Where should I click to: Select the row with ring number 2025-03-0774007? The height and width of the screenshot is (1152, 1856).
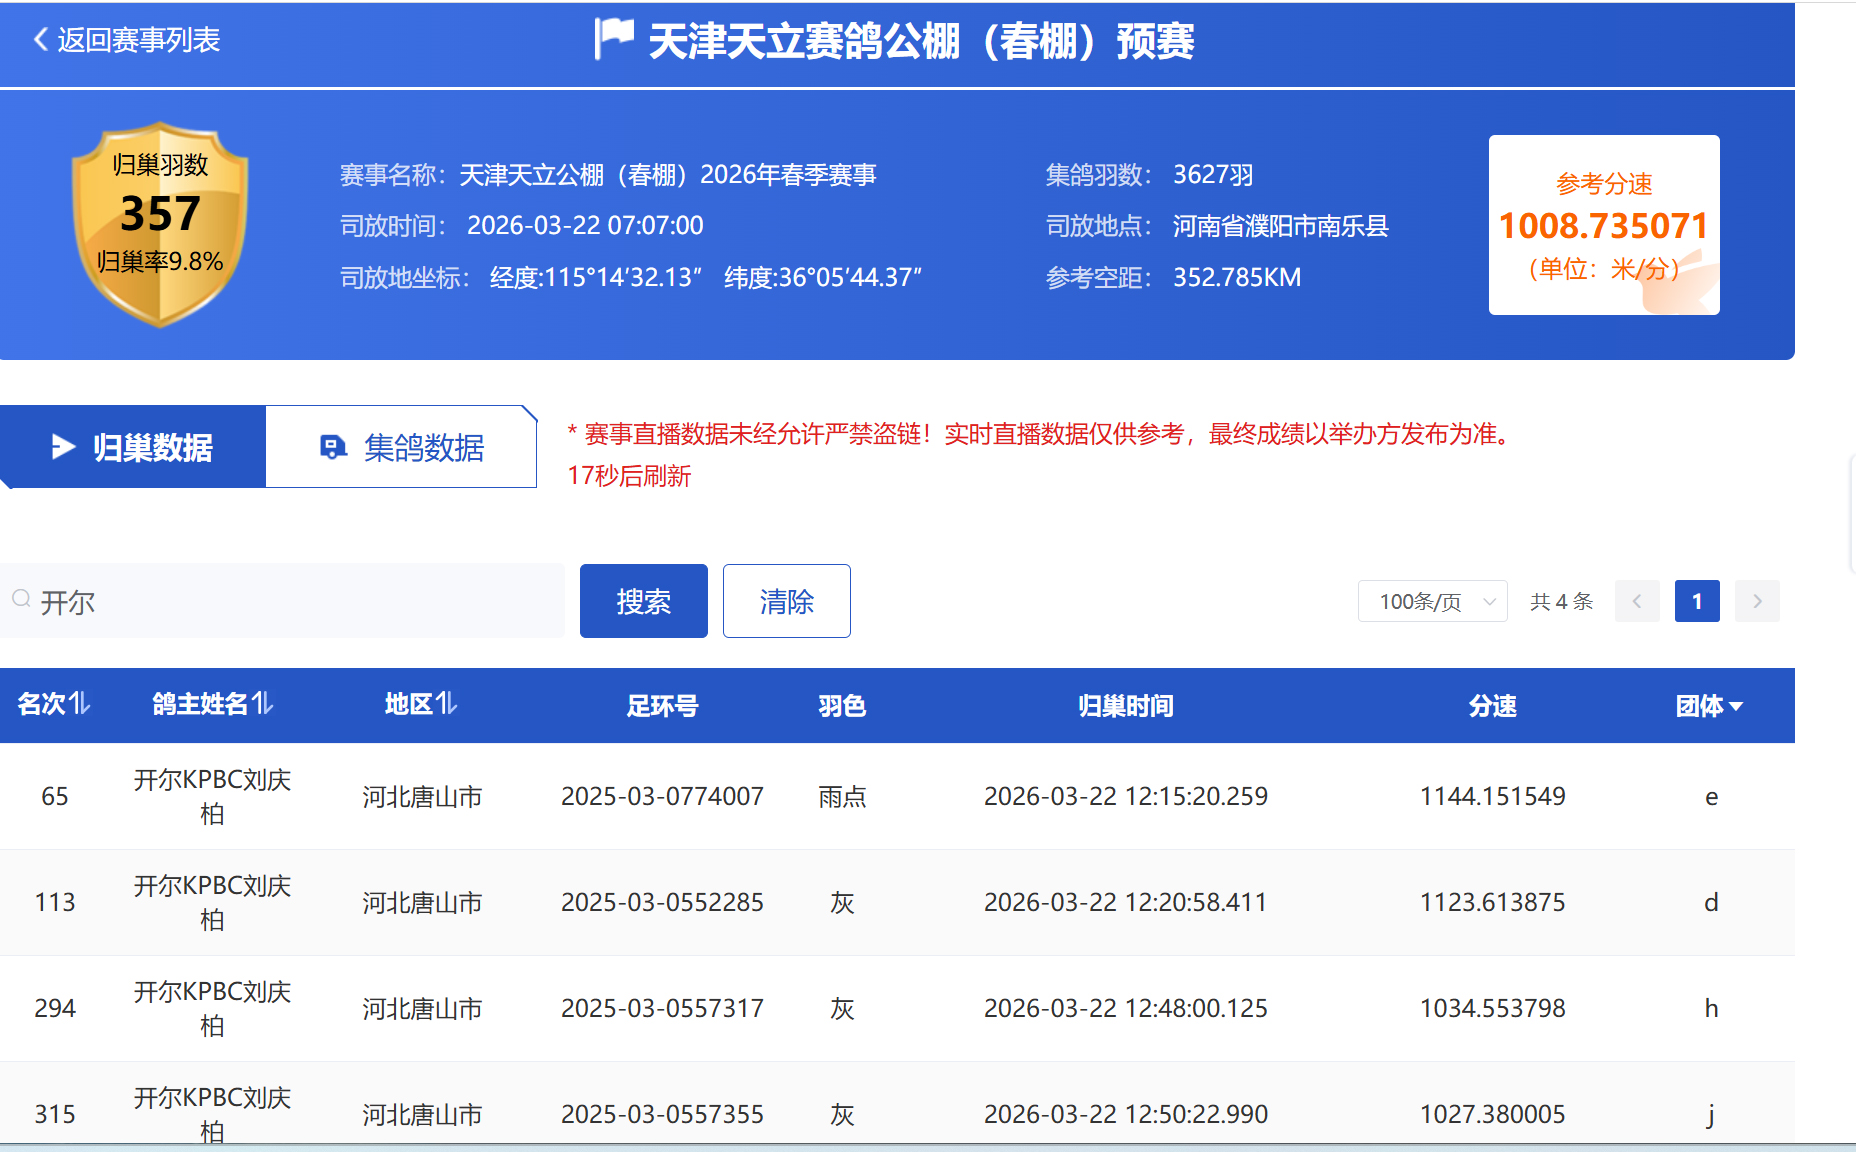[x=662, y=796]
